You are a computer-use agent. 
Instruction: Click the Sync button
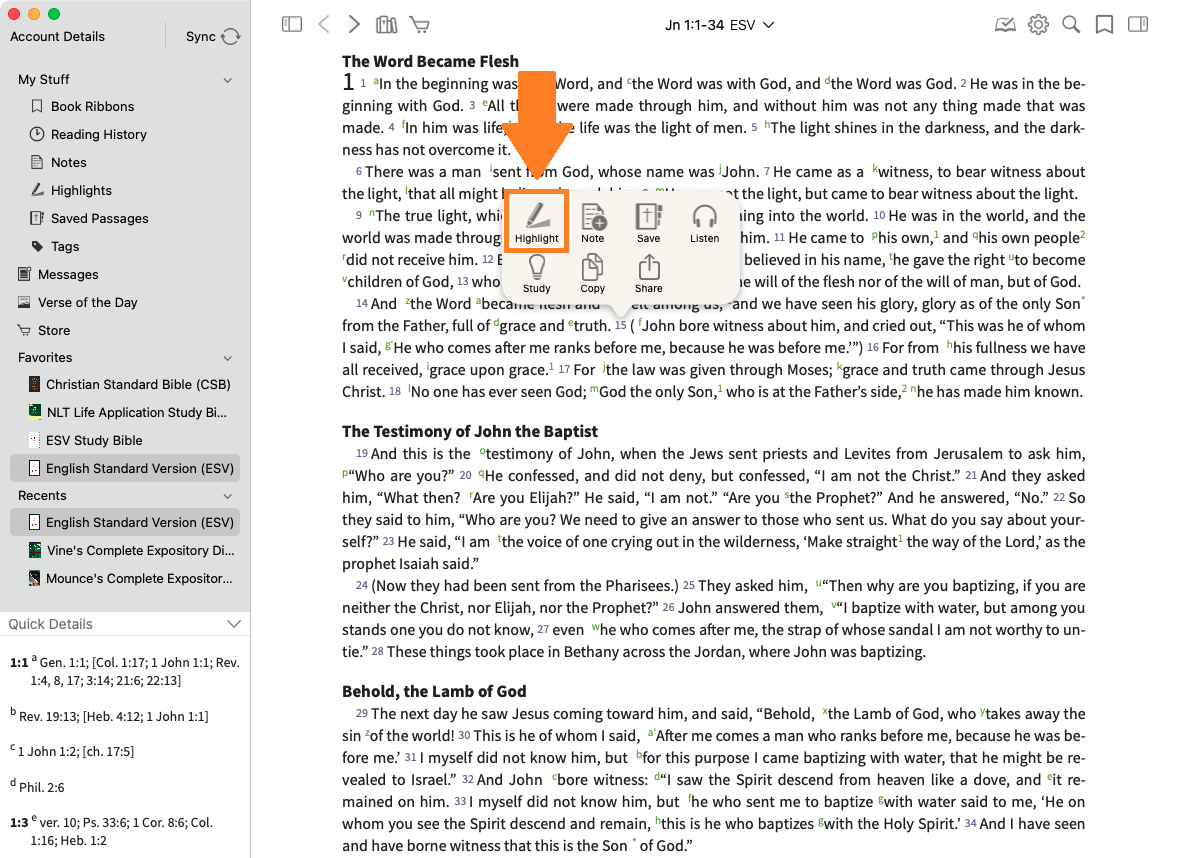[213, 37]
